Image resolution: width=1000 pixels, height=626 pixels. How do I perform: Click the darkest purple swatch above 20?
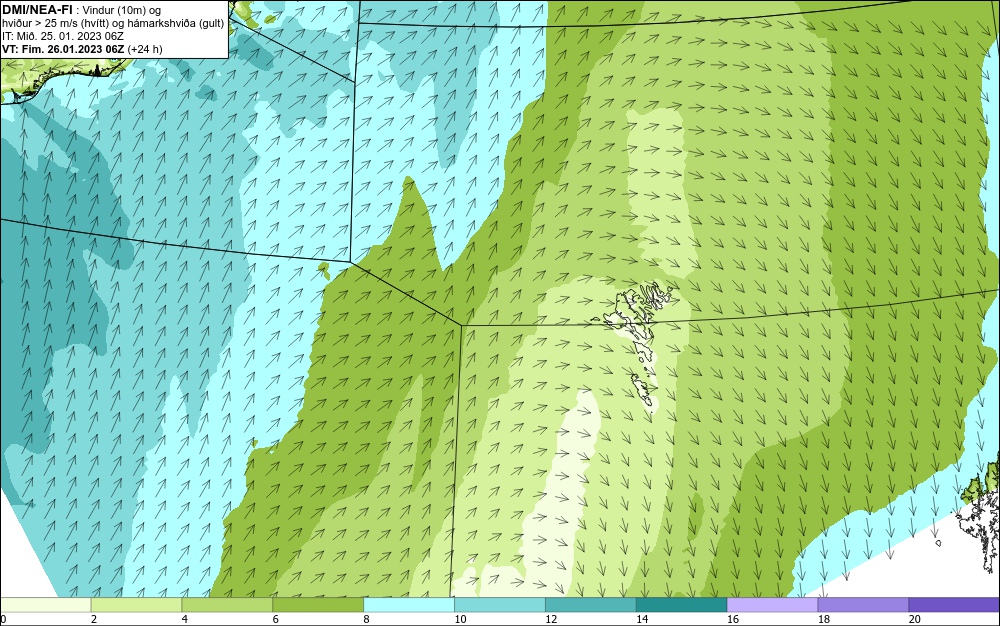click(954, 605)
